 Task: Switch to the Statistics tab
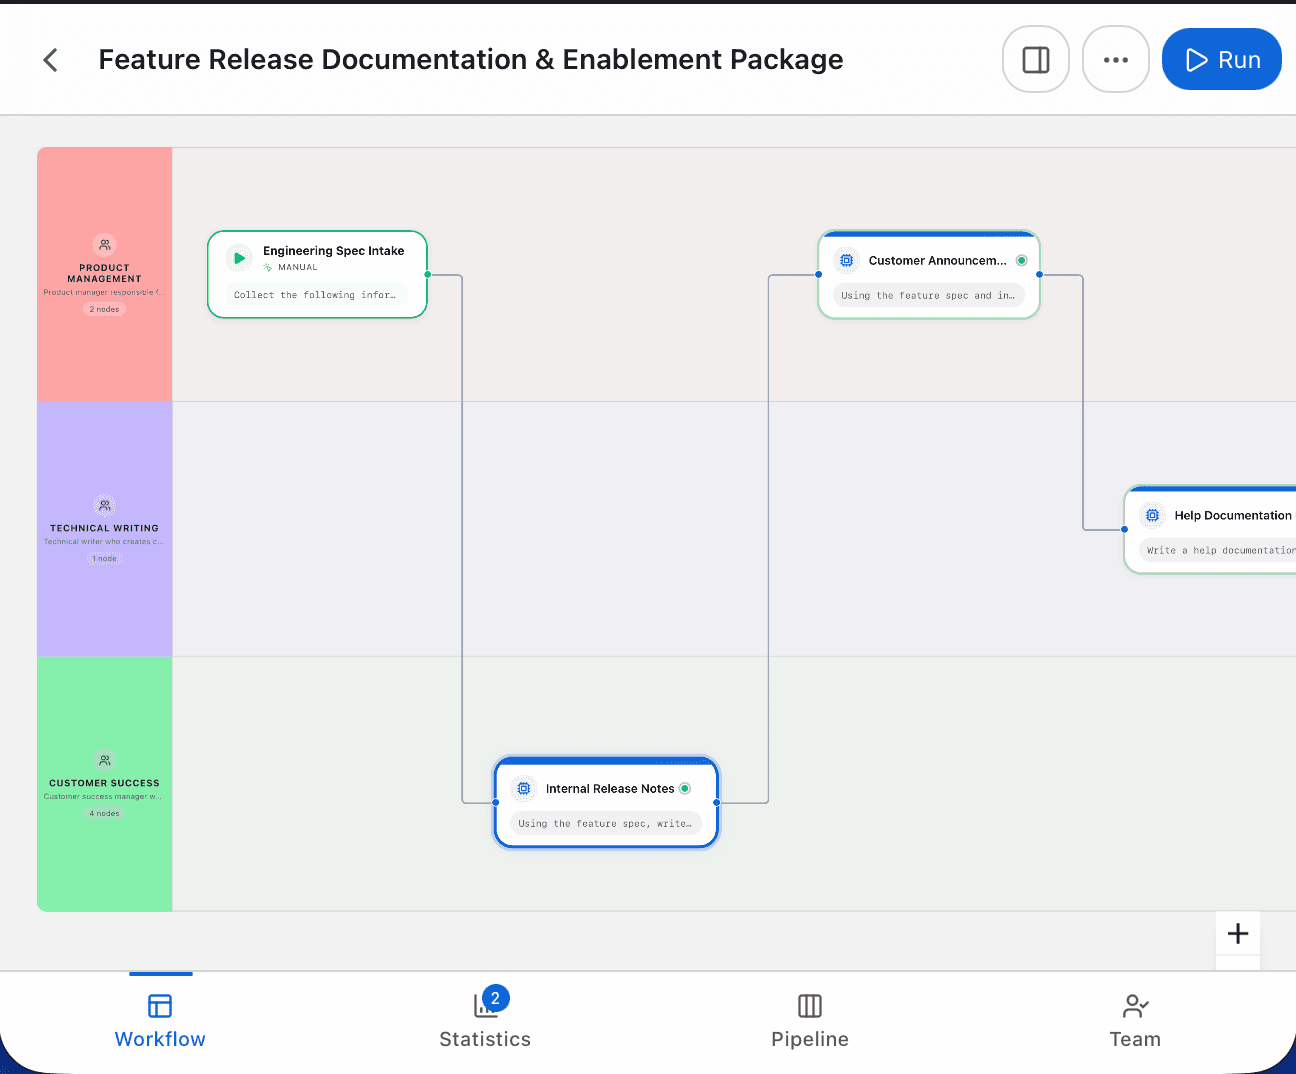pos(485,1020)
